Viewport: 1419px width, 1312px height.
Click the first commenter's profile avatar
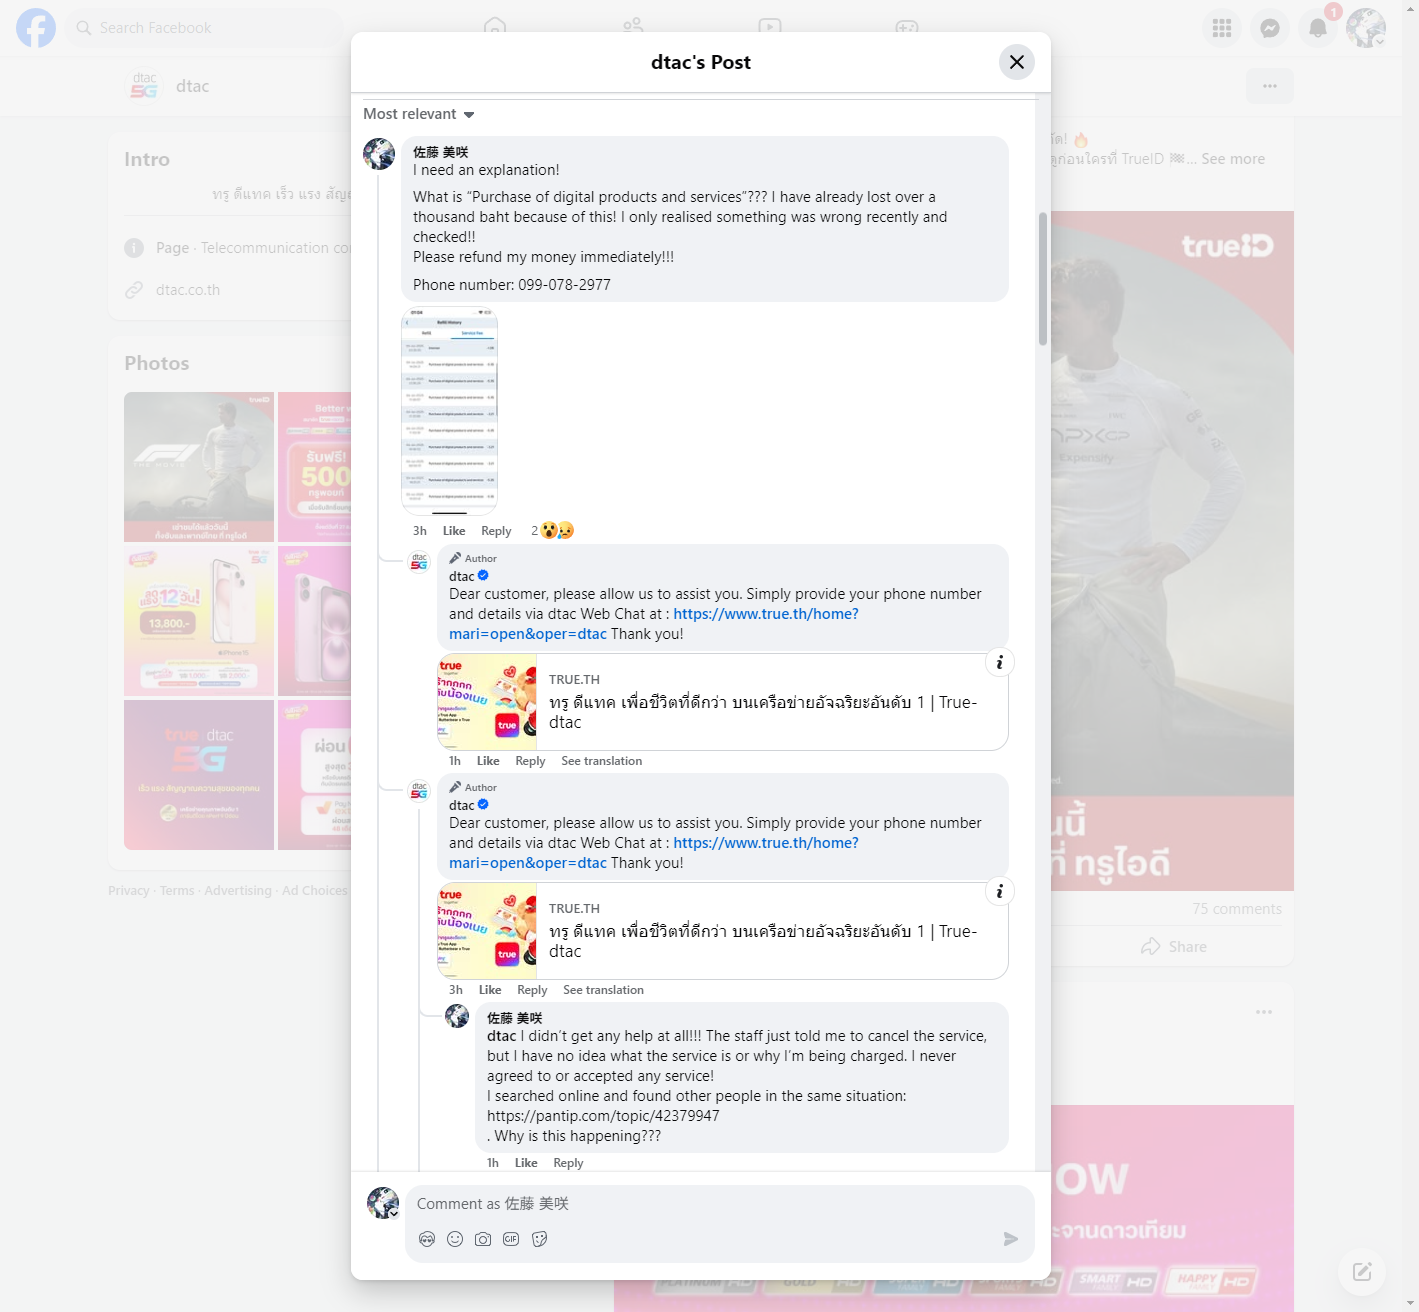[379, 154]
